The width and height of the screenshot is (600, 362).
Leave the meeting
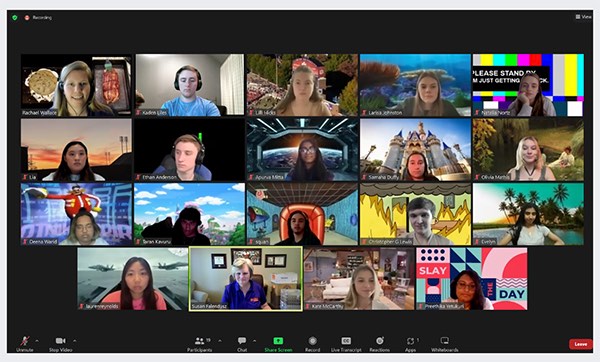[580, 344]
